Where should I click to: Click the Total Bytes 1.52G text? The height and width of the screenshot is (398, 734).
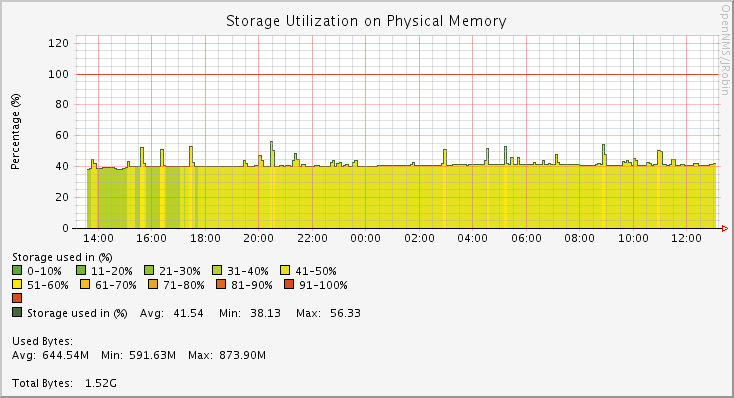tap(64, 383)
